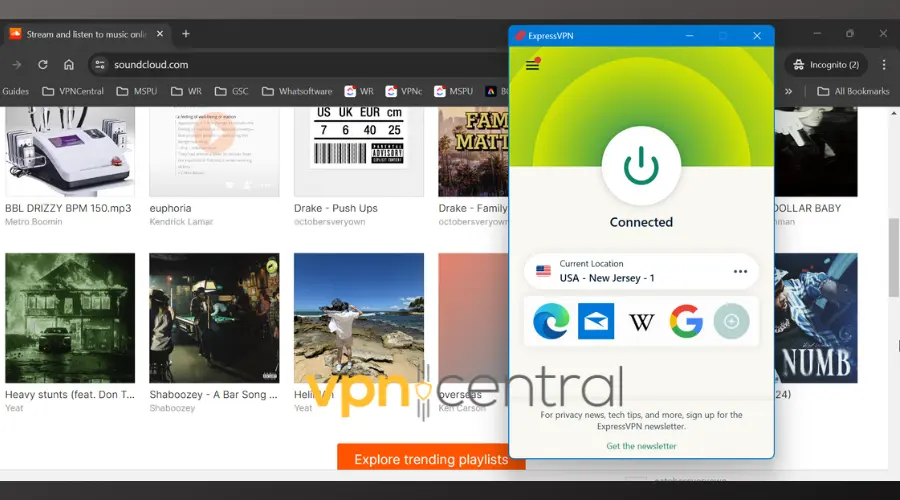Open BBL DRIZZY BPM 150.mp3 cover
Viewport: 900px width, 500px height.
[70, 152]
